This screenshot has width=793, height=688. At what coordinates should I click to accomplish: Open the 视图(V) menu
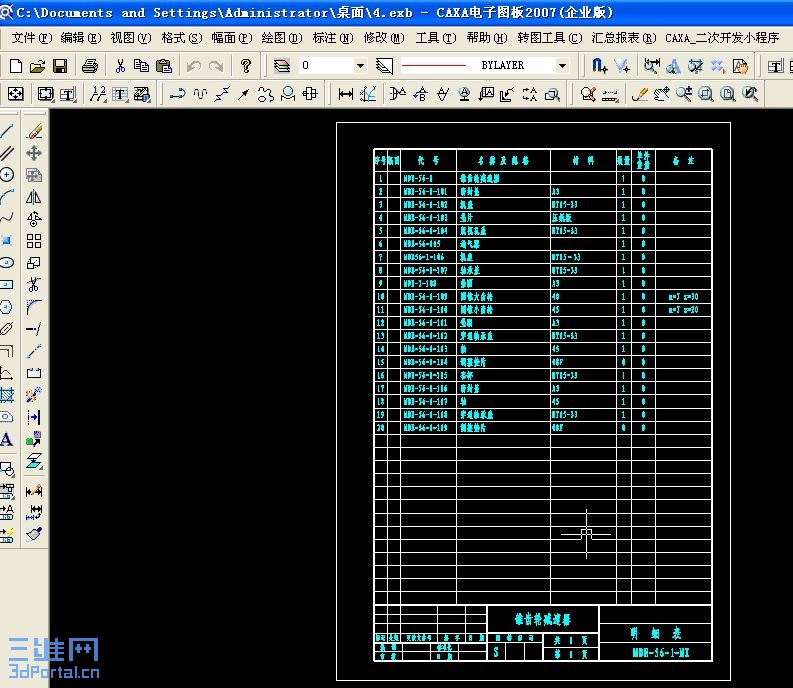pyautogui.click(x=131, y=38)
